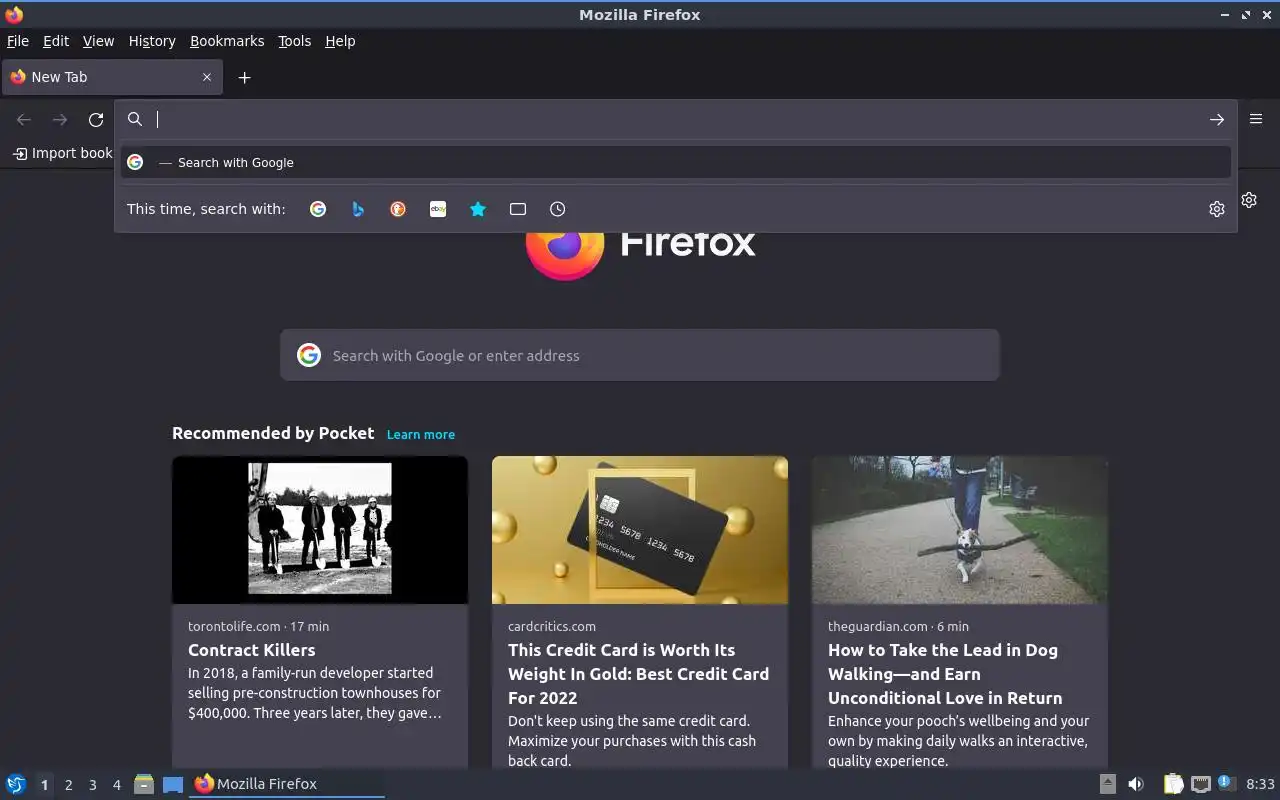This screenshot has height=800, width=1280.
Task: Click the network monitor tray icon
Action: coord(1201,784)
